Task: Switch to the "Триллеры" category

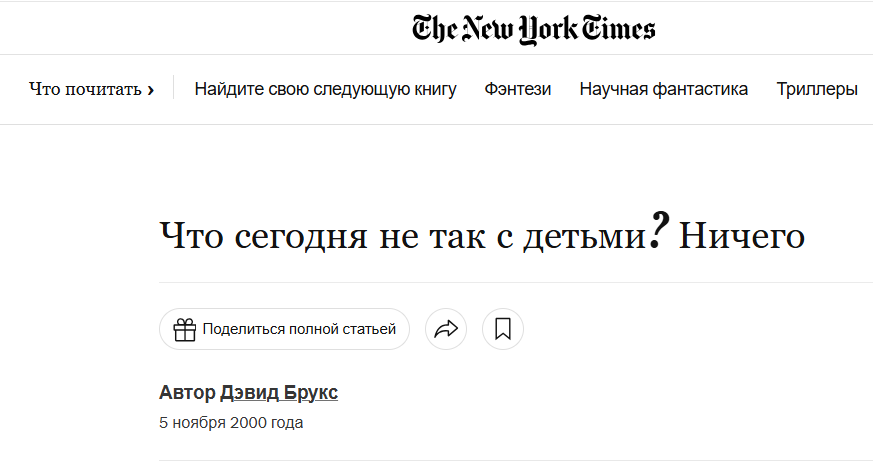Action: click(817, 89)
